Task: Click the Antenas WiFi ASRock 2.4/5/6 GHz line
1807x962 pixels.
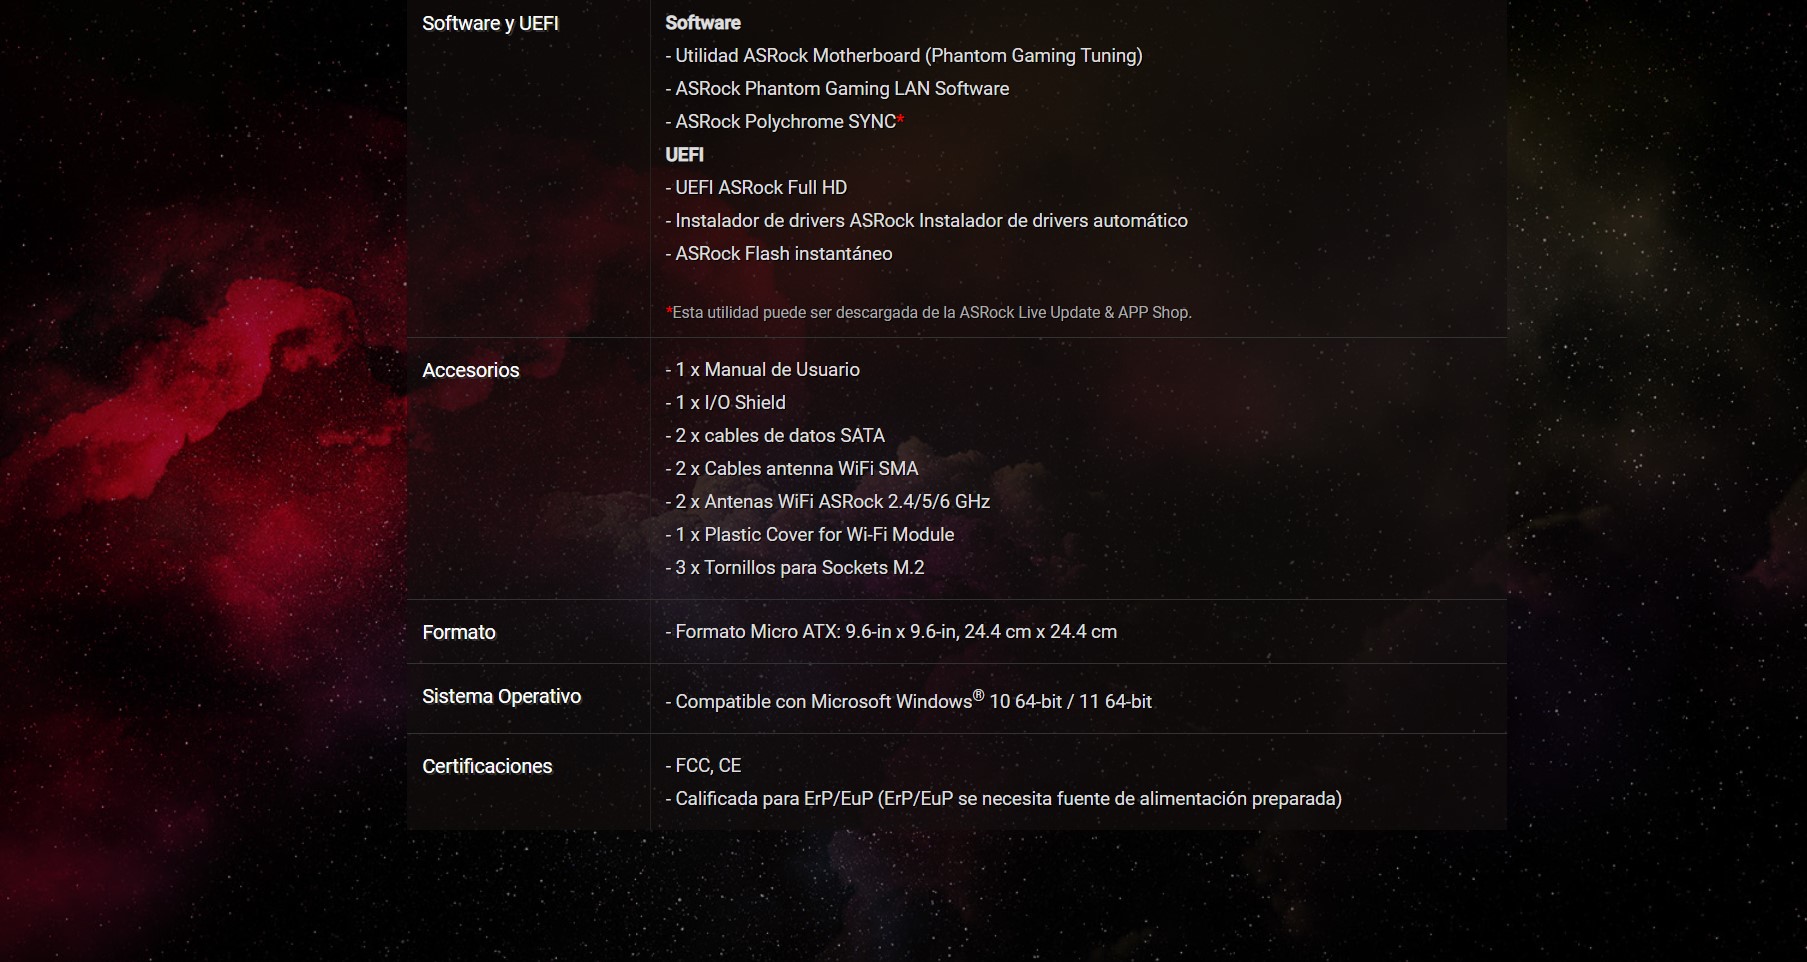Action: tap(828, 501)
